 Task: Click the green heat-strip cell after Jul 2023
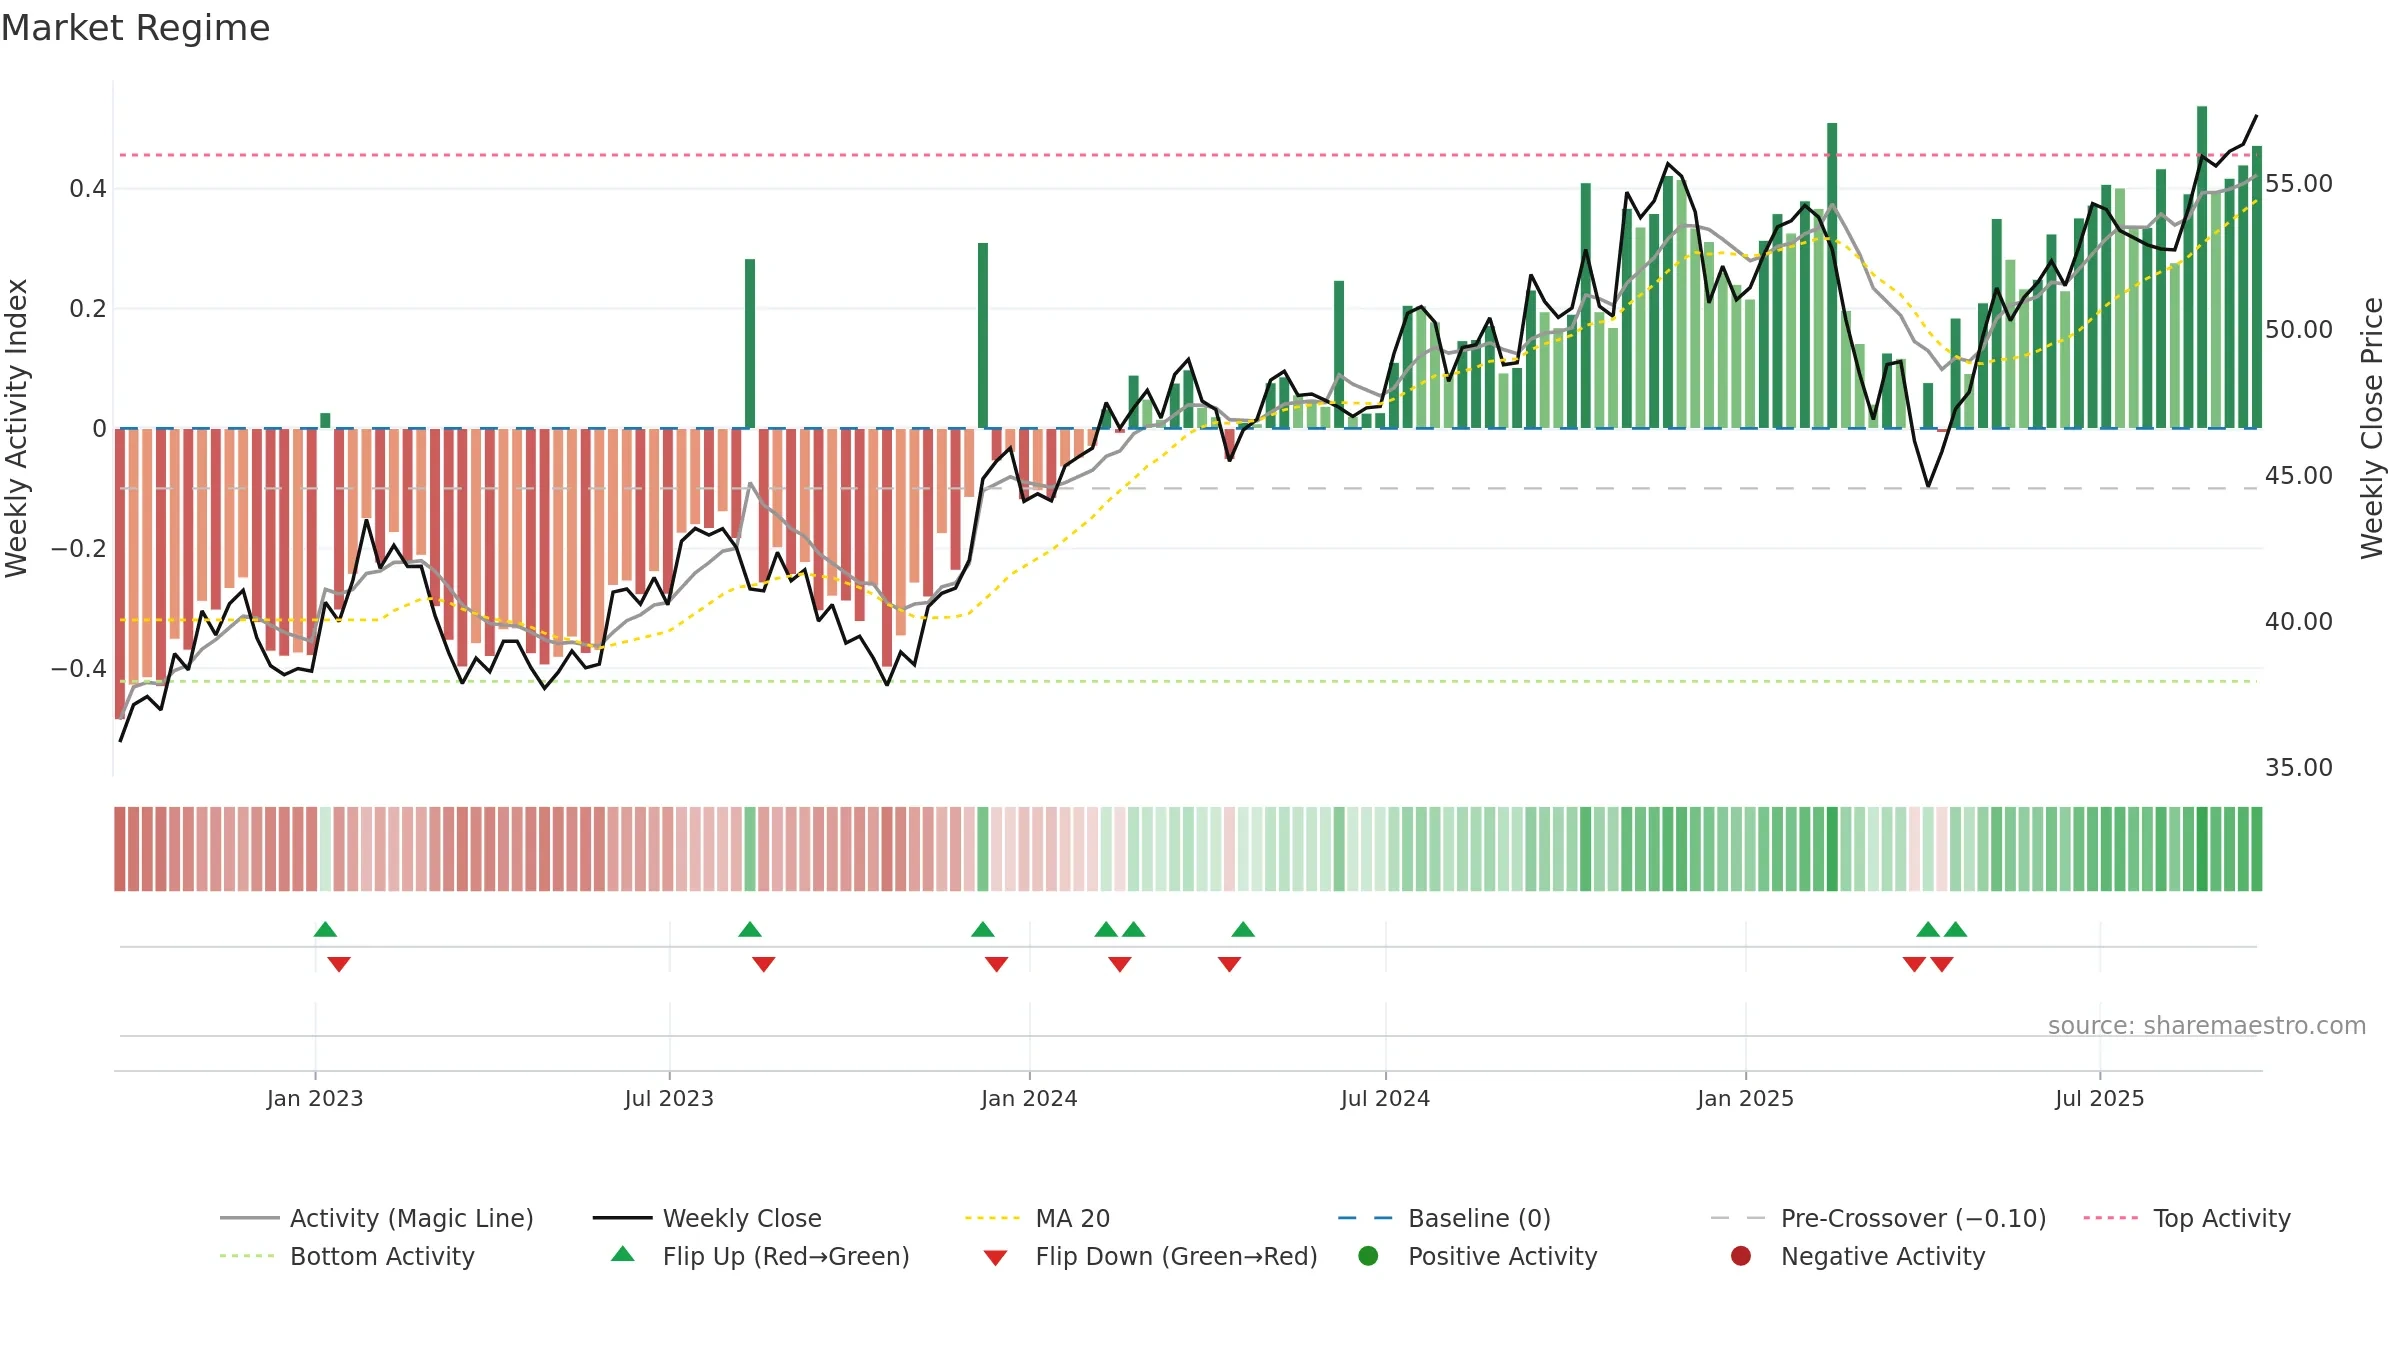coord(750,849)
